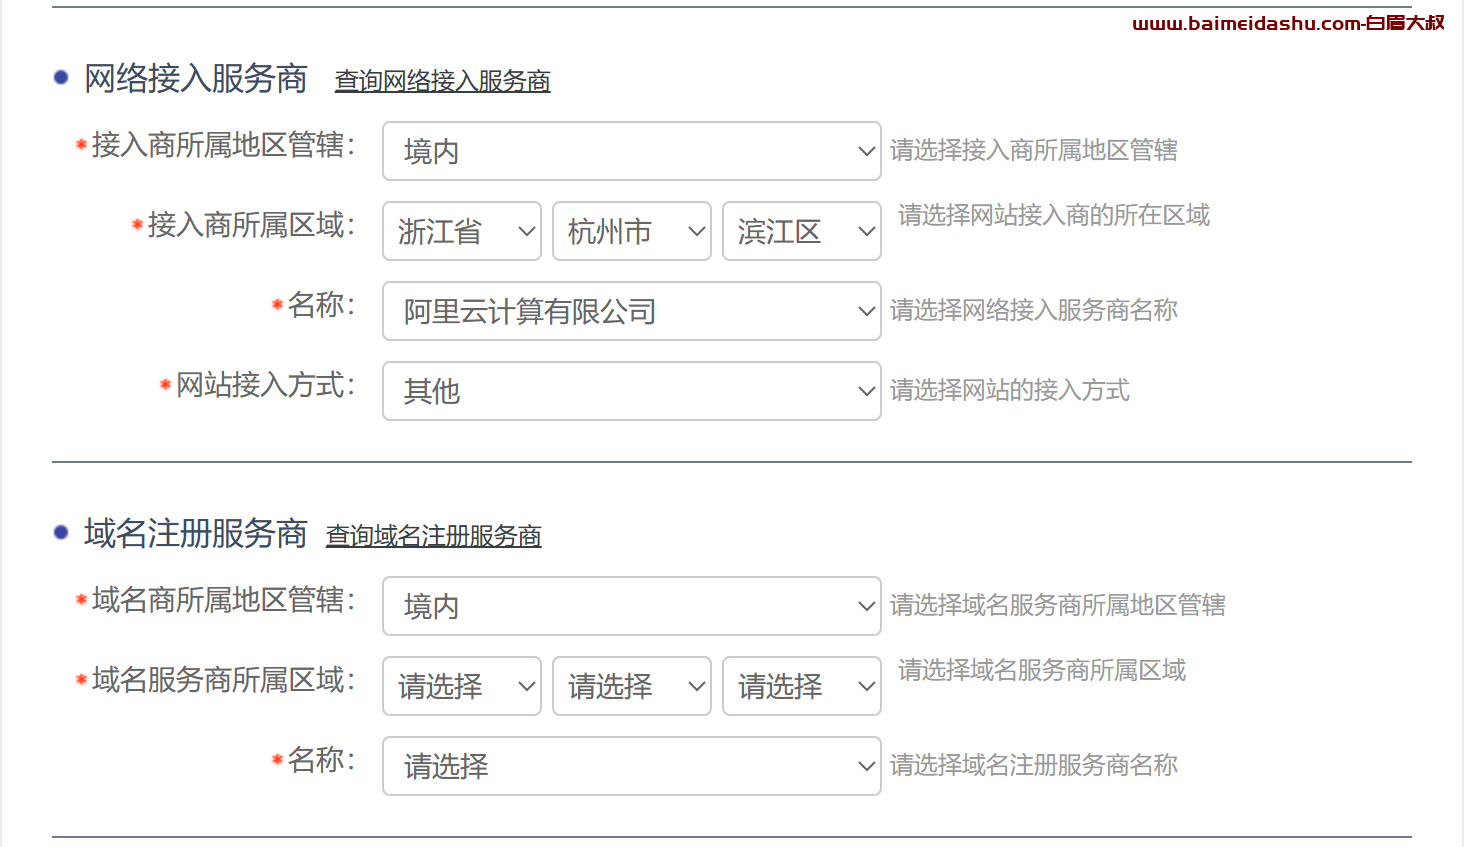Viewport: 1474px width, 847px height.
Task: Open 域名商所属地区管辖 dropdown showing 境内
Action: (x=631, y=606)
